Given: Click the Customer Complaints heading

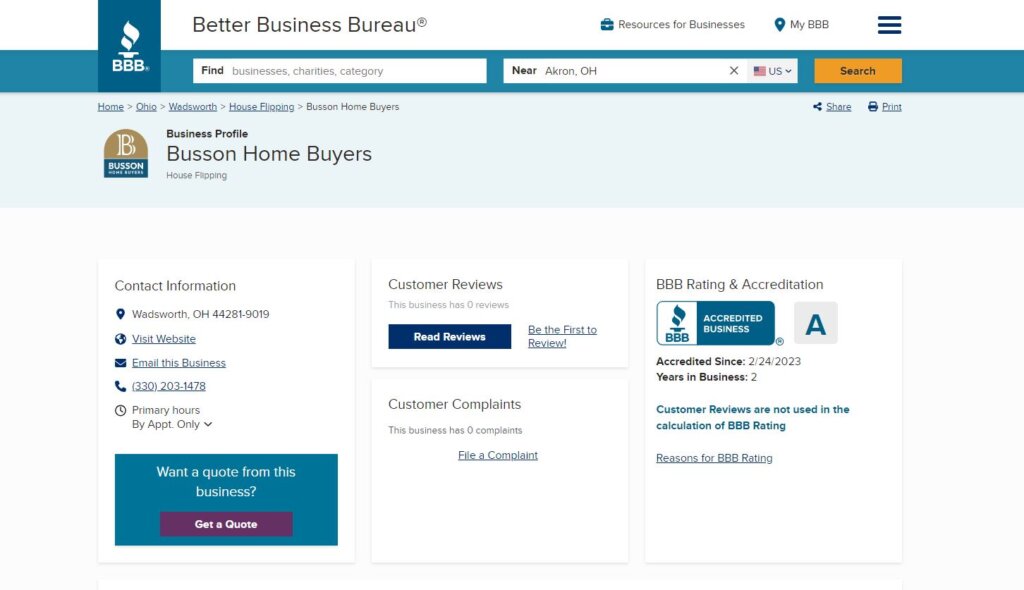Looking at the screenshot, I should pos(455,404).
